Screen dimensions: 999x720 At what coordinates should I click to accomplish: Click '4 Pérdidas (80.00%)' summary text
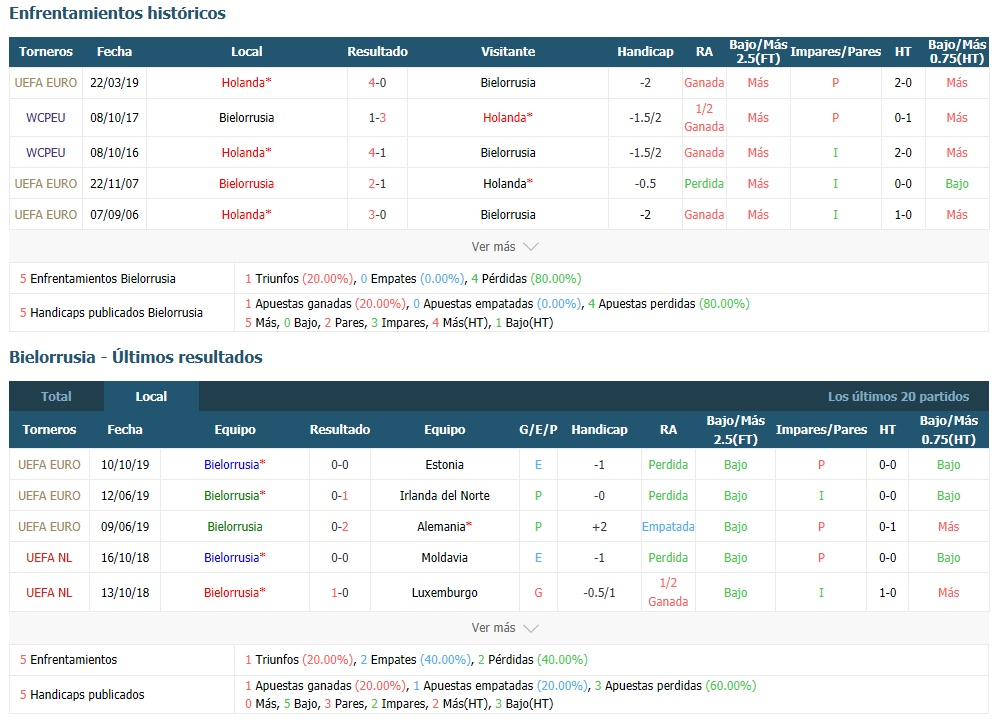point(526,278)
